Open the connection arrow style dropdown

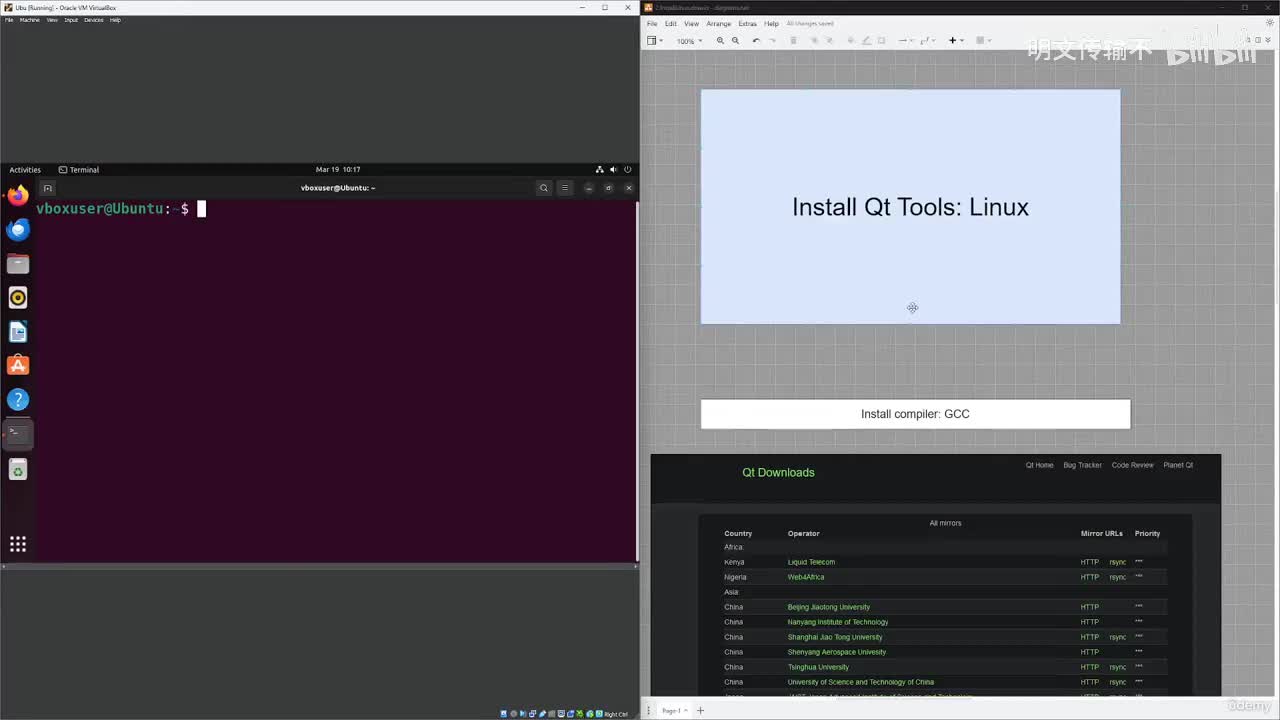click(x=905, y=41)
